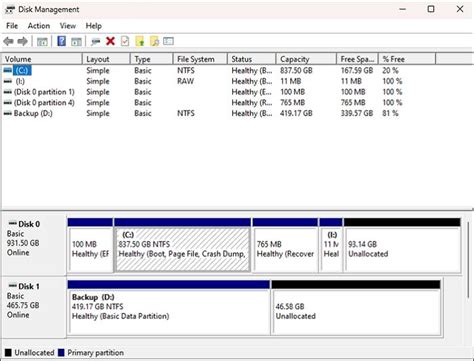Click the Back arrow toolbar icon
Screen dimensions: 474x361
(x=8, y=42)
